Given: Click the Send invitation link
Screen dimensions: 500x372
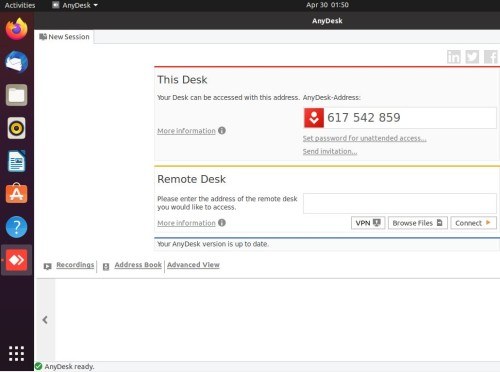Looking at the screenshot, I should (x=330, y=151).
